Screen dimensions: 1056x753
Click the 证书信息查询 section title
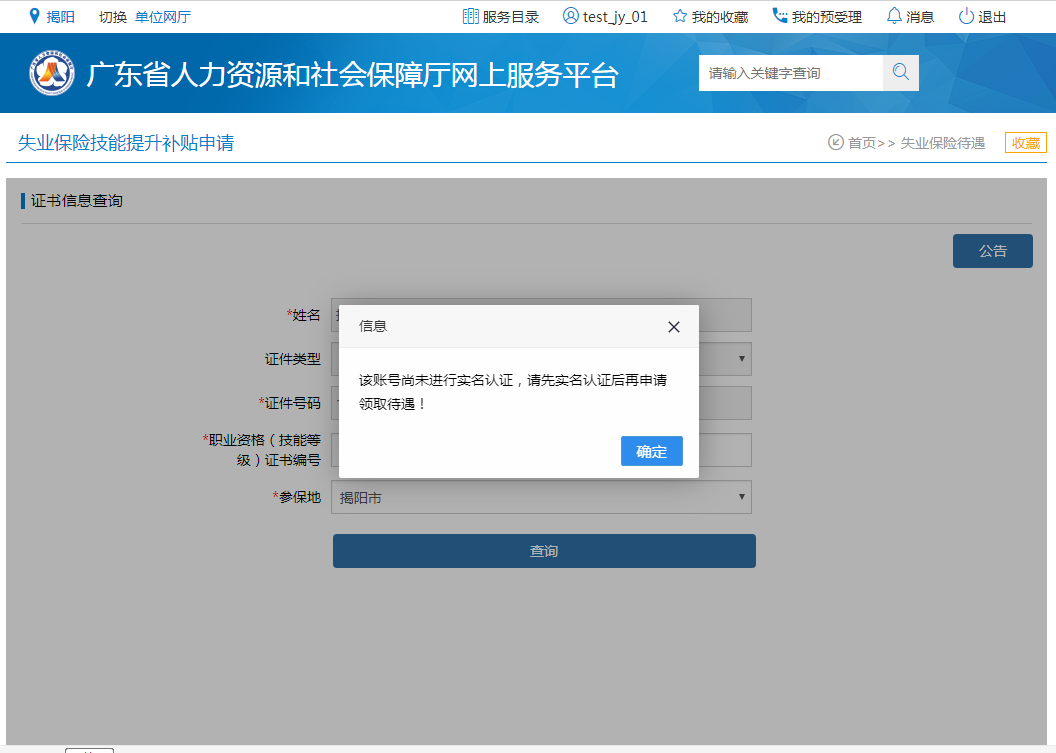77,201
